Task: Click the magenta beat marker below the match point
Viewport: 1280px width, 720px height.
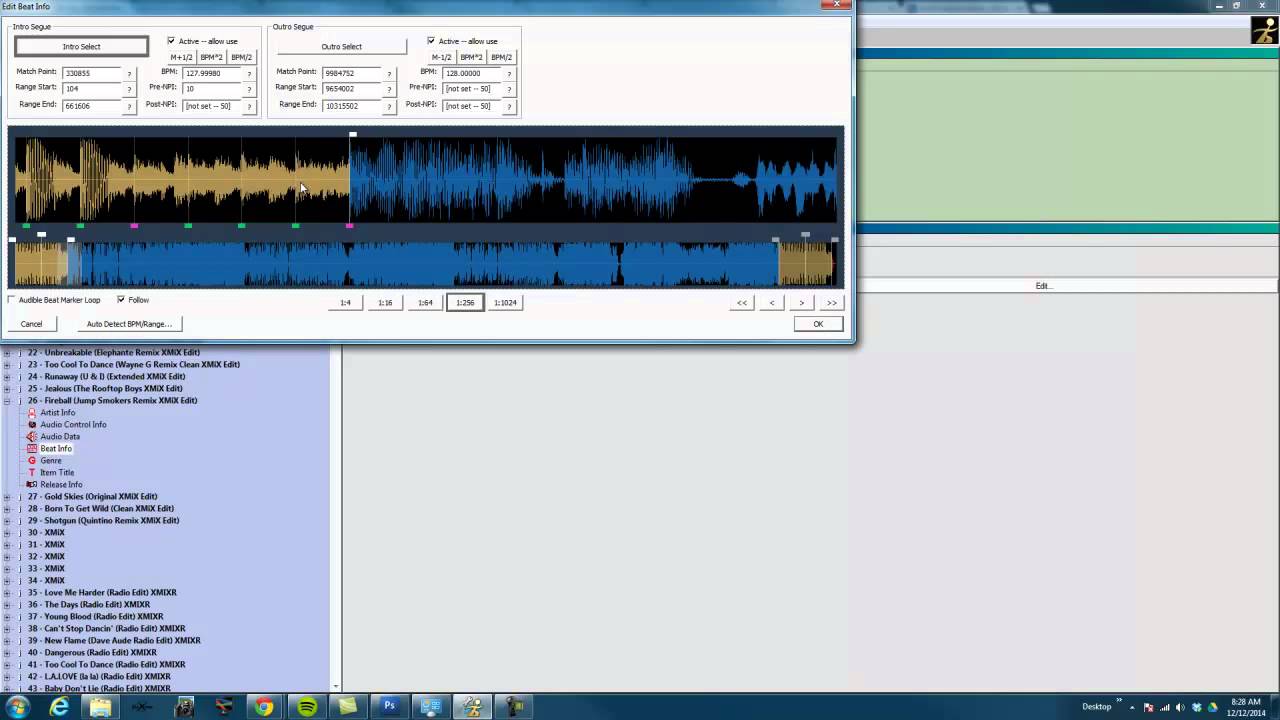Action: coord(349,226)
